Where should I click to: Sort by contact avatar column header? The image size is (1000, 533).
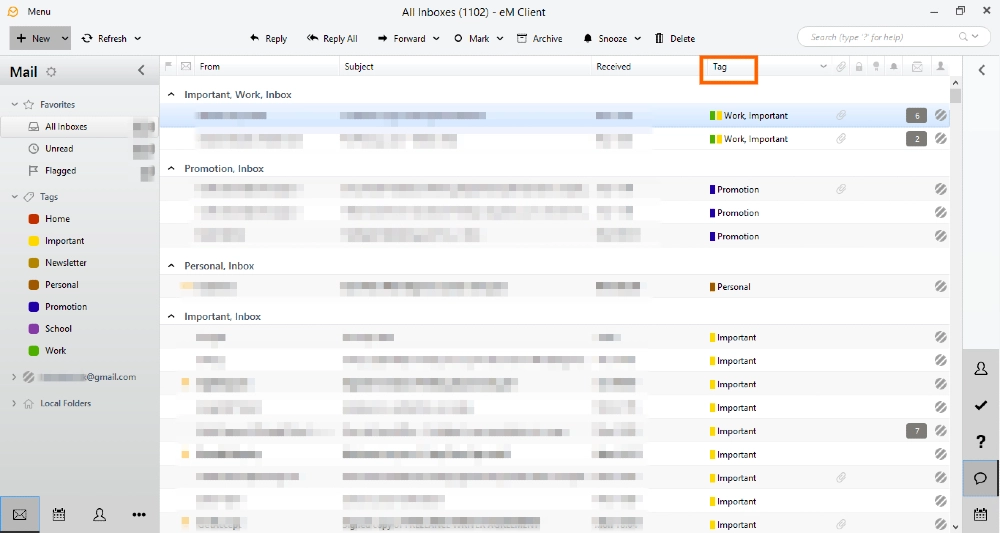point(940,66)
